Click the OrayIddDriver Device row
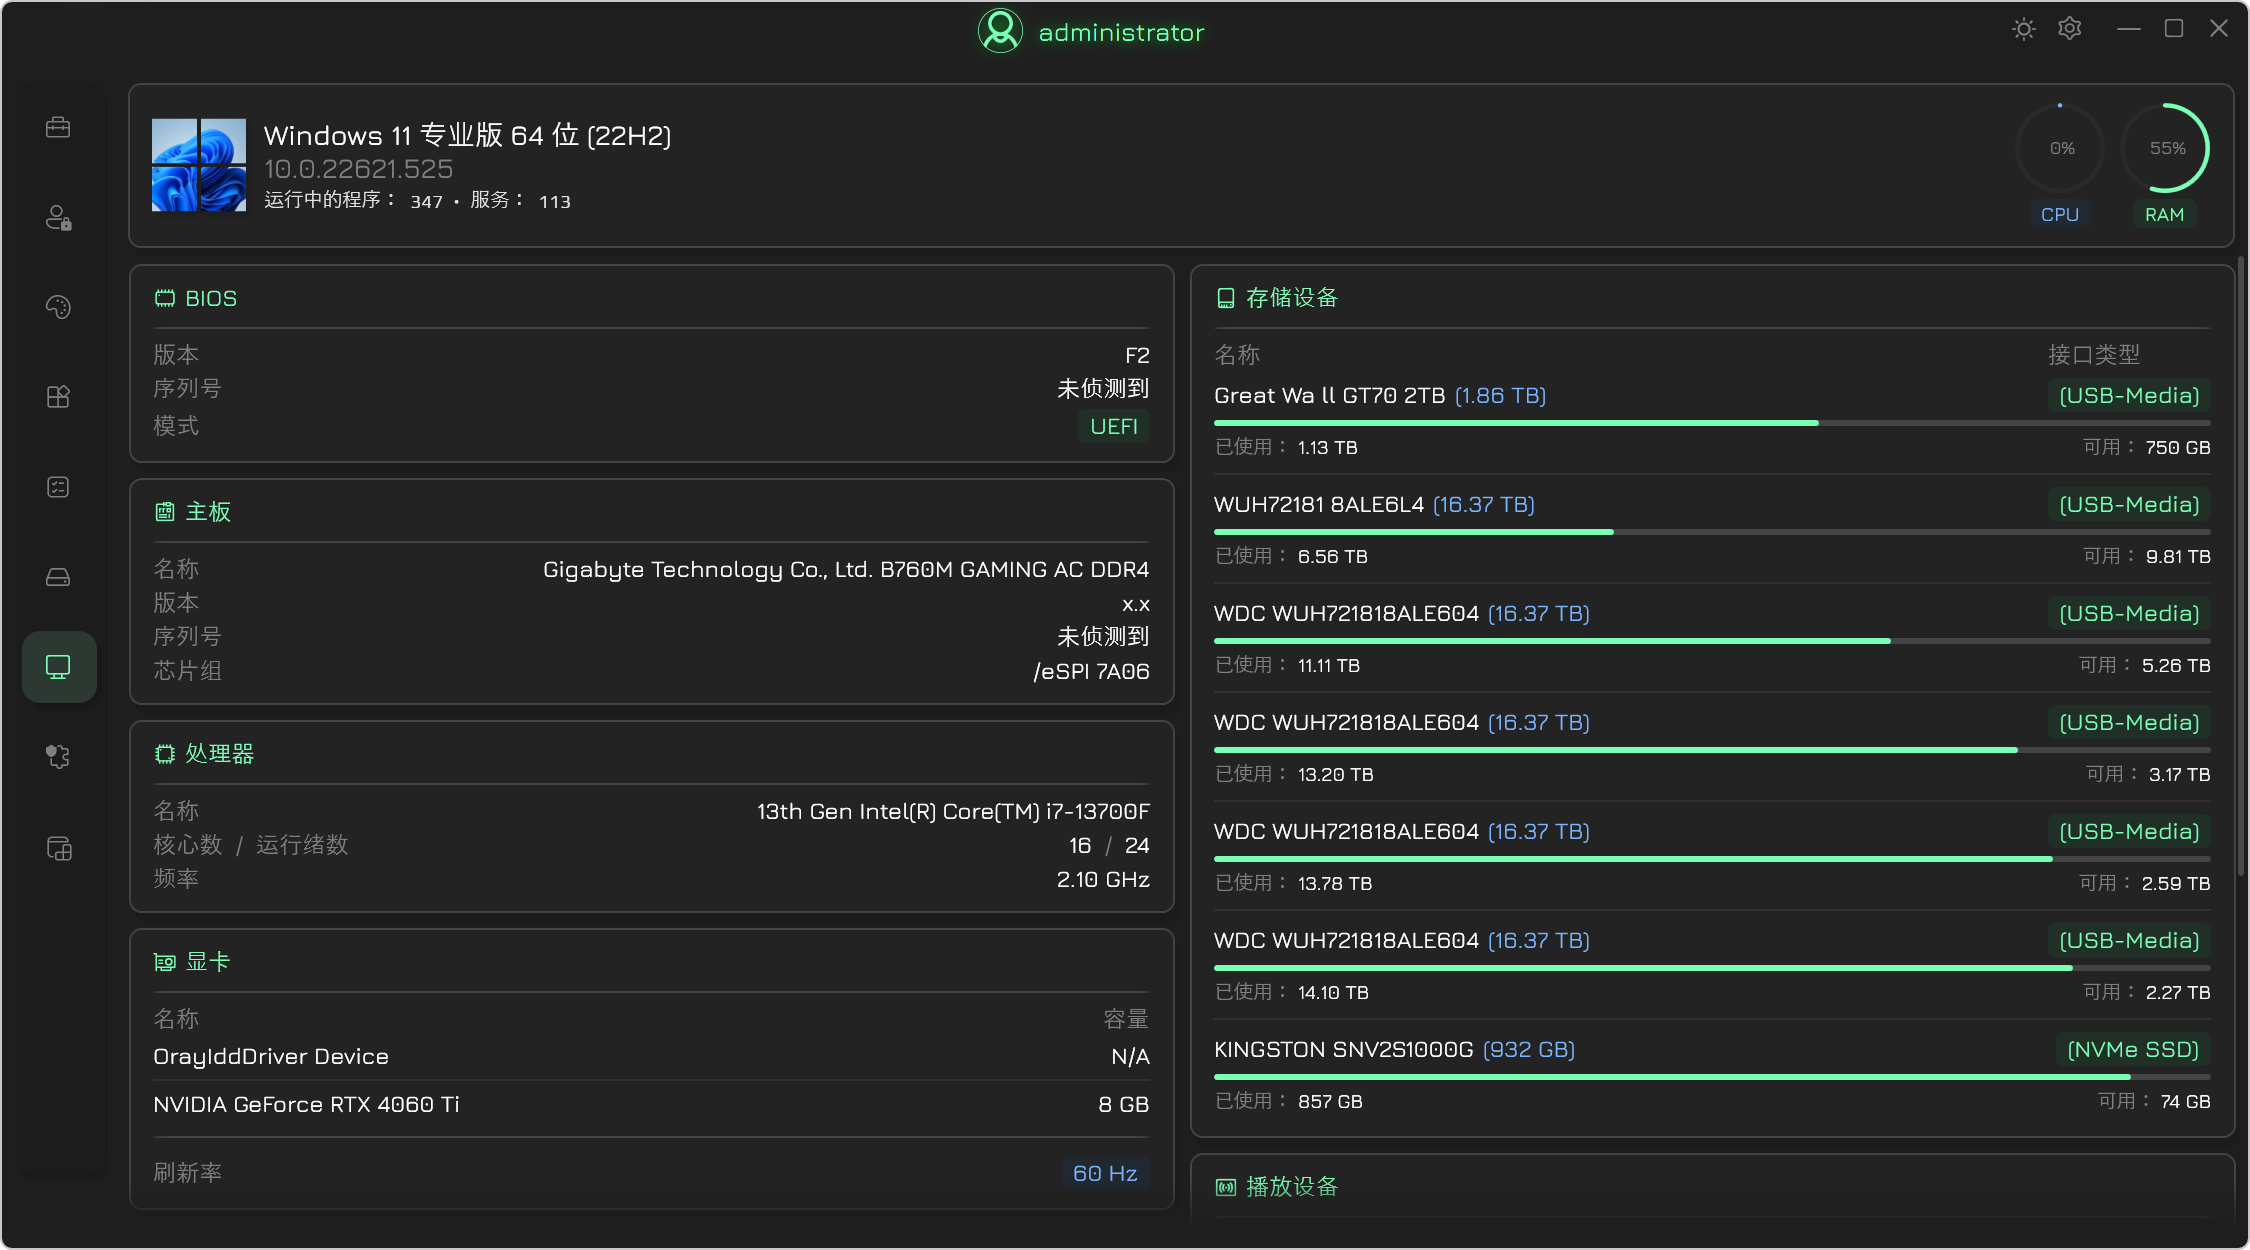This screenshot has width=2250, height=1250. [x=651, y=1056]
